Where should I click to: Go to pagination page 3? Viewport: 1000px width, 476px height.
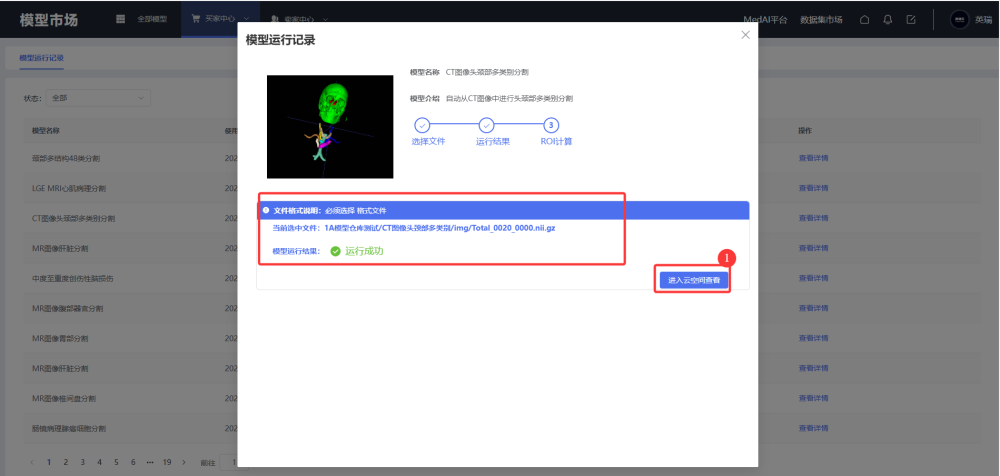coord(82,462)
